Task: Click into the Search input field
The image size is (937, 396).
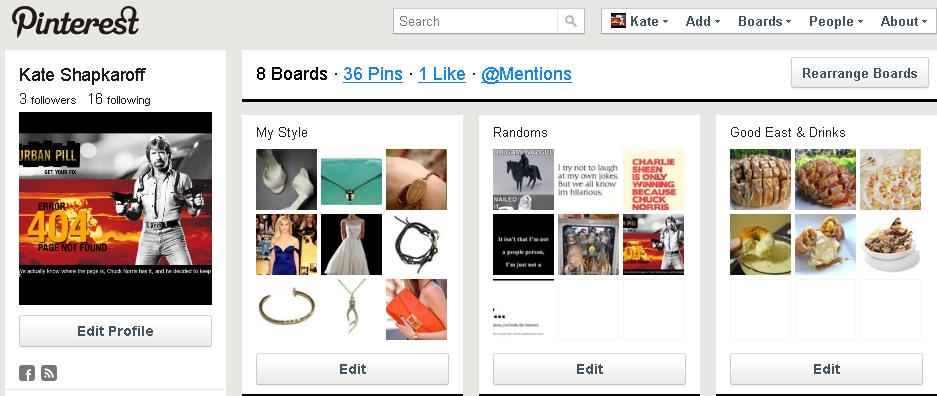Action: [476, 22]
